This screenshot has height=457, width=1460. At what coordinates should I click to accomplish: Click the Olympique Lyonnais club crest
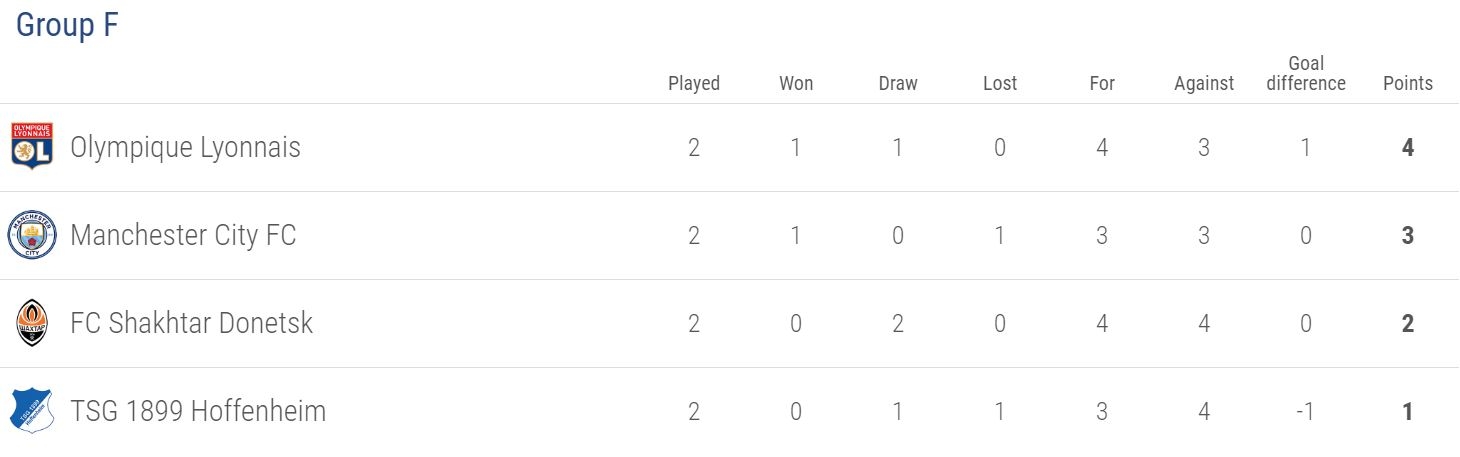click(32, 146)
